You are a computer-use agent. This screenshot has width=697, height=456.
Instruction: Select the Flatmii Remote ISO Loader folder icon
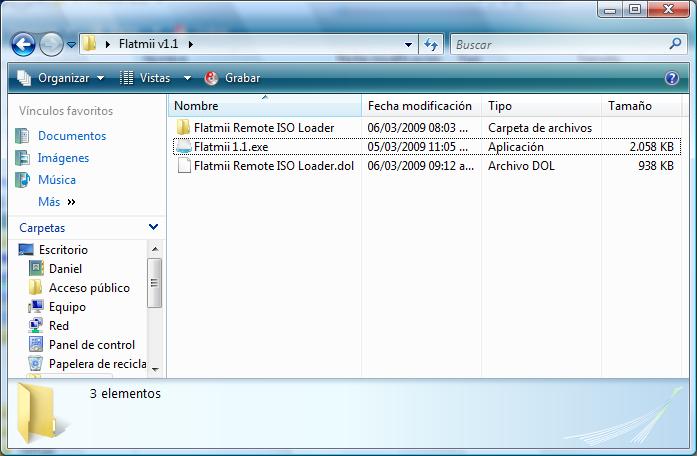183,128
